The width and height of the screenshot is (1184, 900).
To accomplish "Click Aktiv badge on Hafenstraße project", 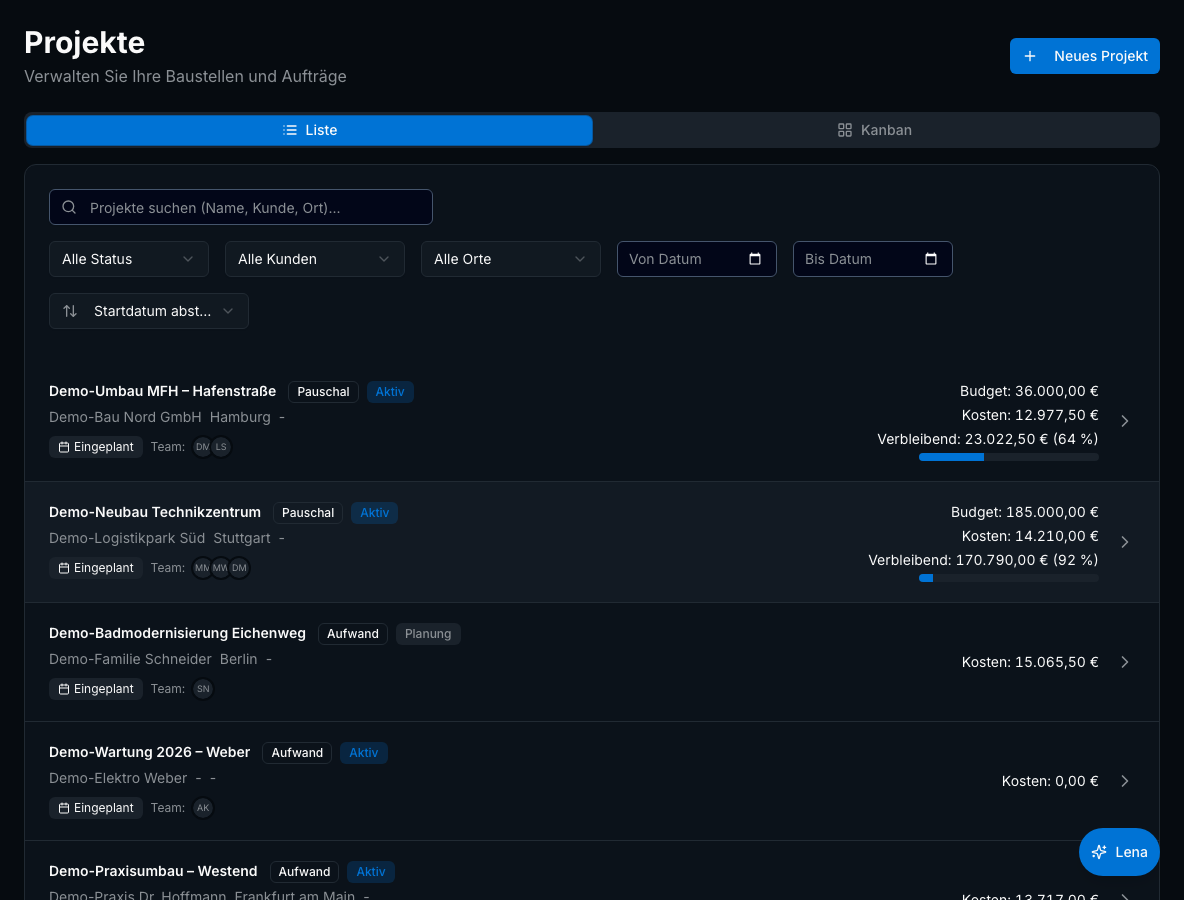I will tap(390, 392).
